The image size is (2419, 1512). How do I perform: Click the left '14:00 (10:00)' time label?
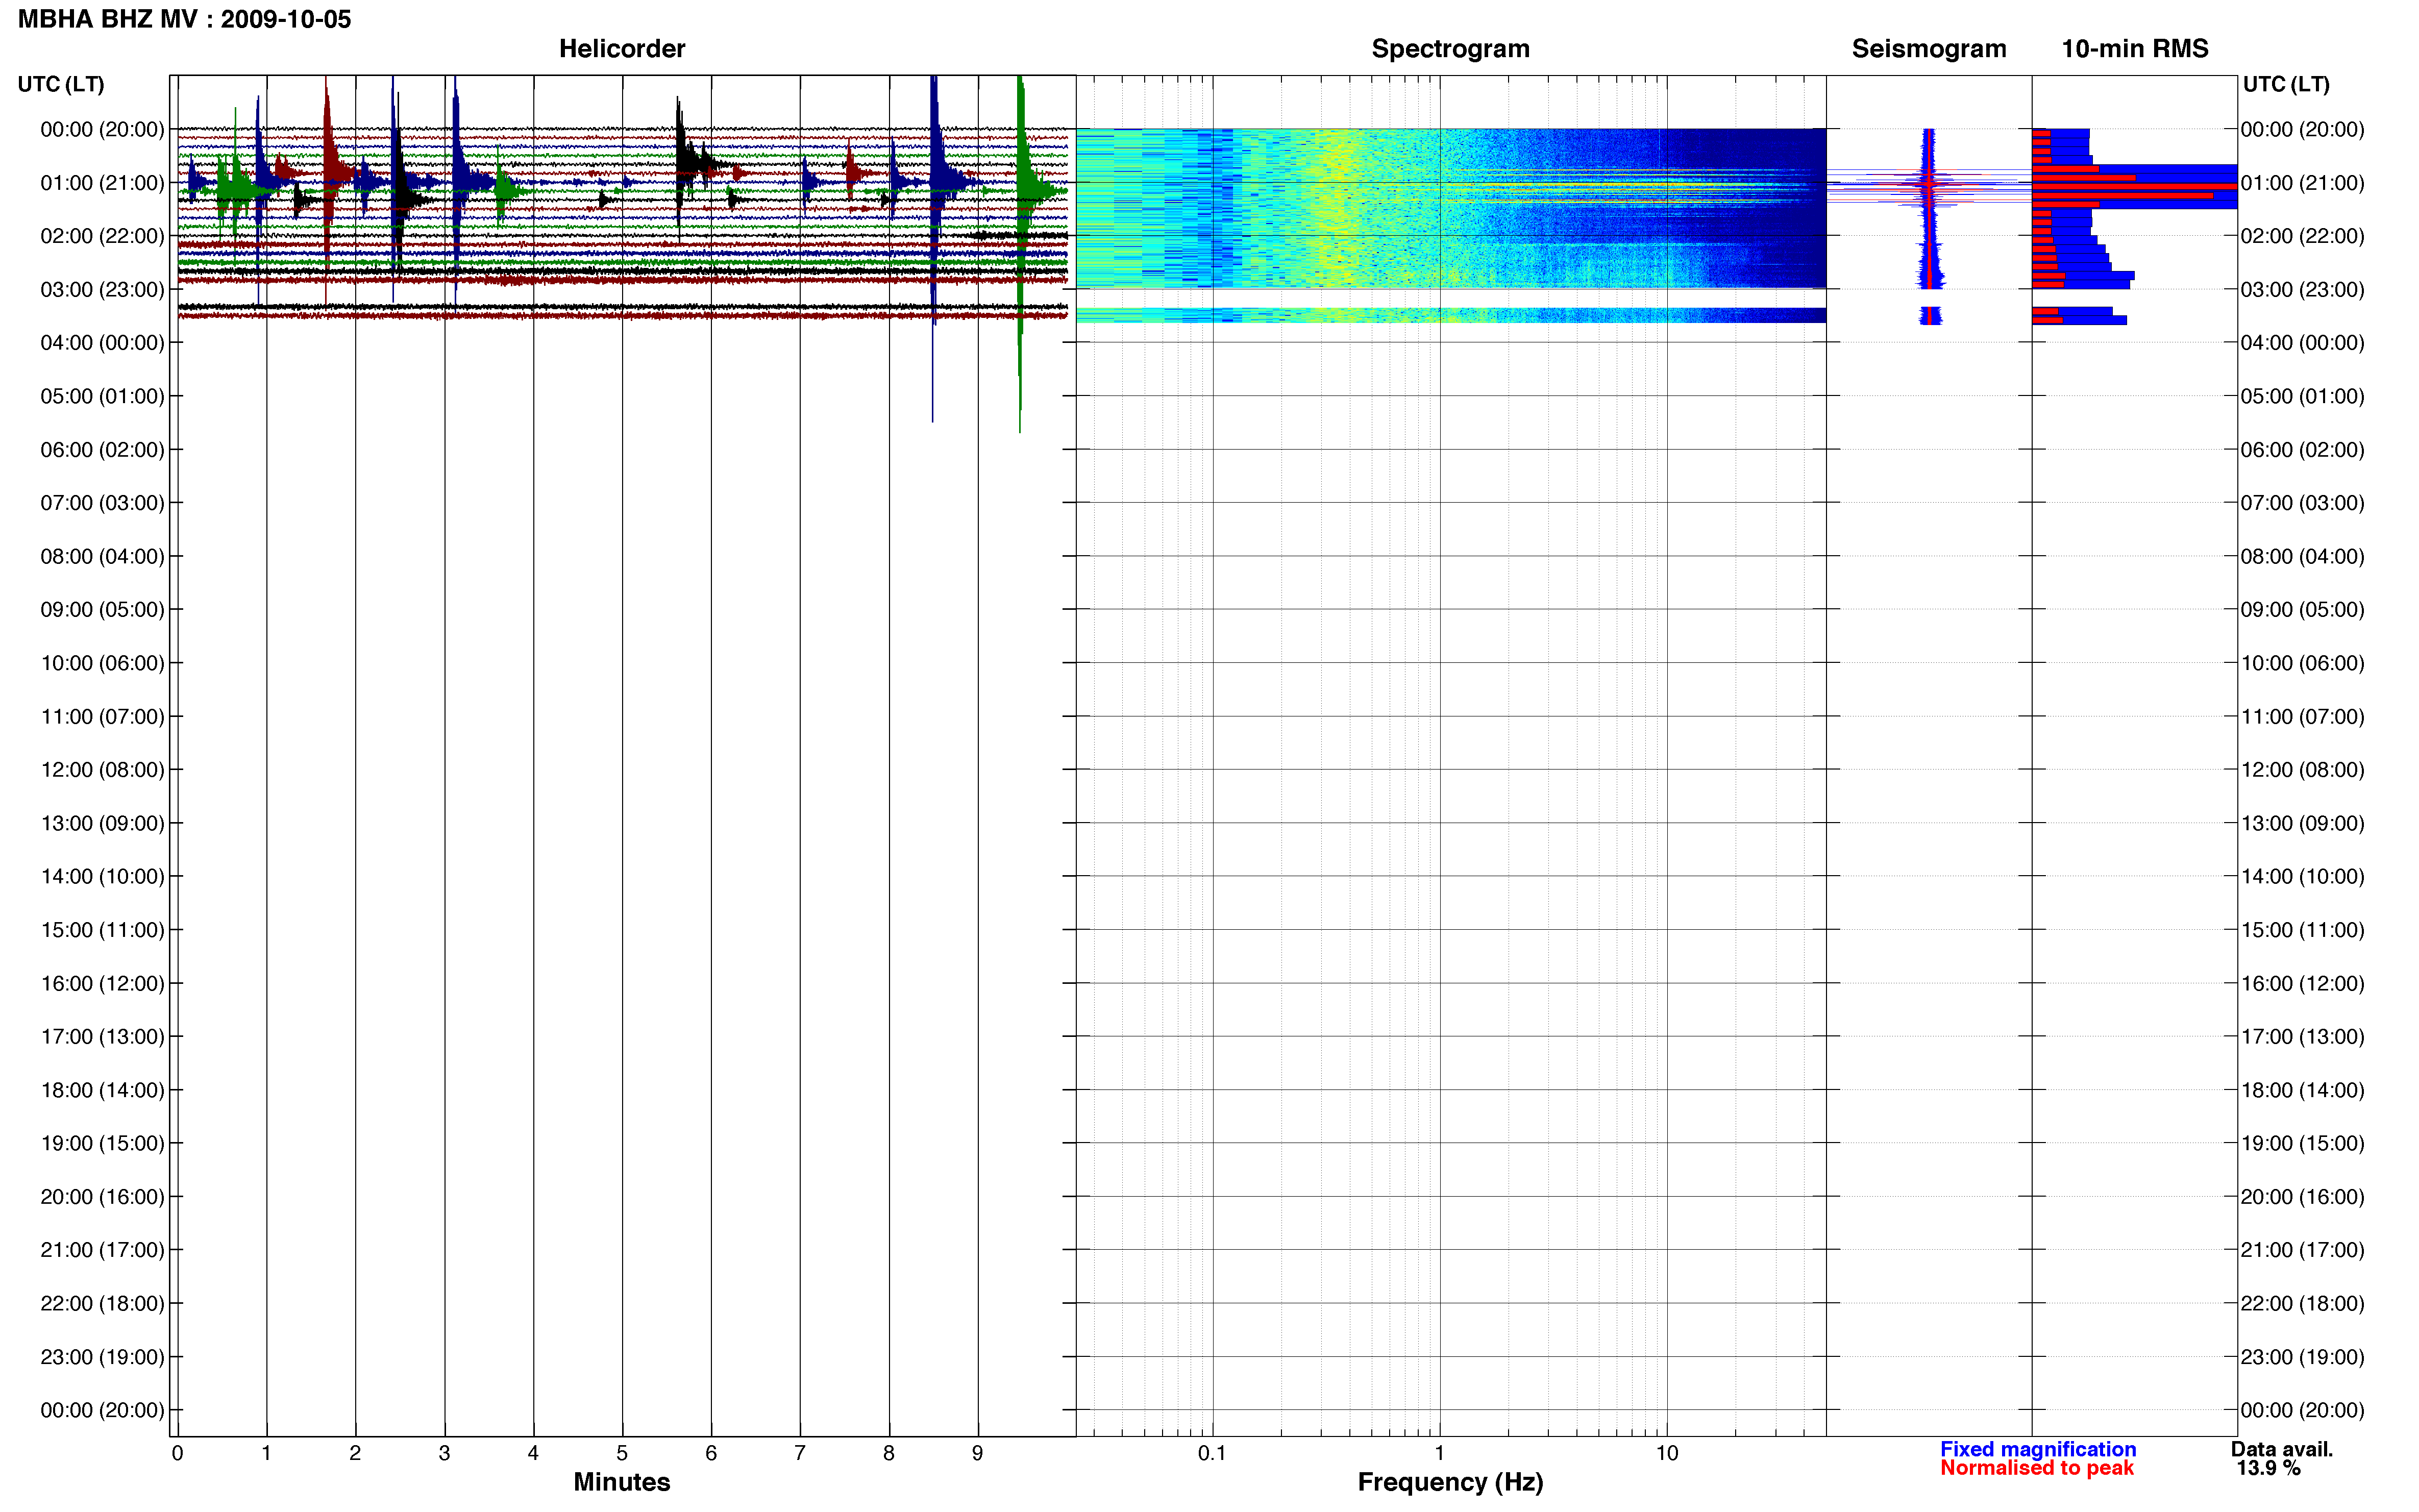click(102, 877)
